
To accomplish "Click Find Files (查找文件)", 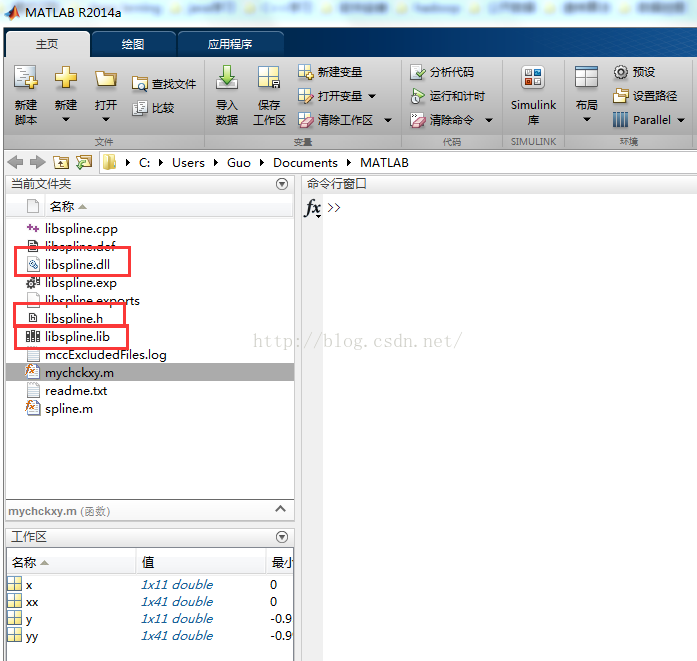I will point(164,84).
